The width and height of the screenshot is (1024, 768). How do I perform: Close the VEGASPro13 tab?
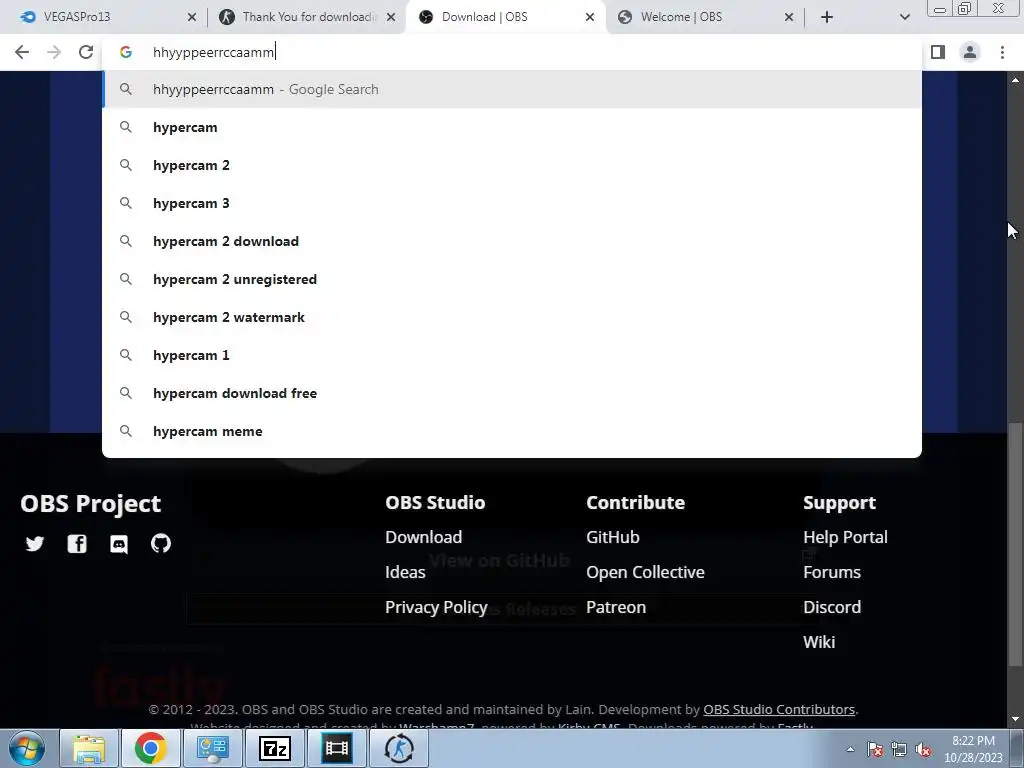coord(191,17)
